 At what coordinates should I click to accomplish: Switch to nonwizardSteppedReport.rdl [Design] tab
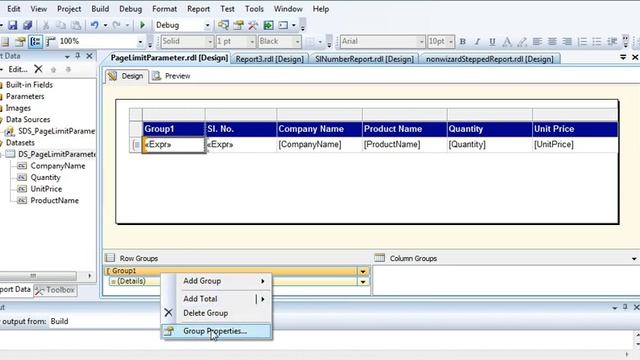pos(489,59)
